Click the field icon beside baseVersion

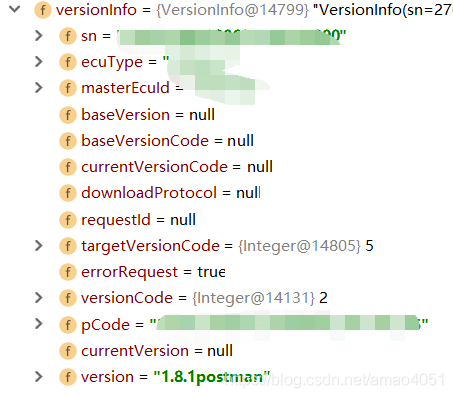coord(68,115)
